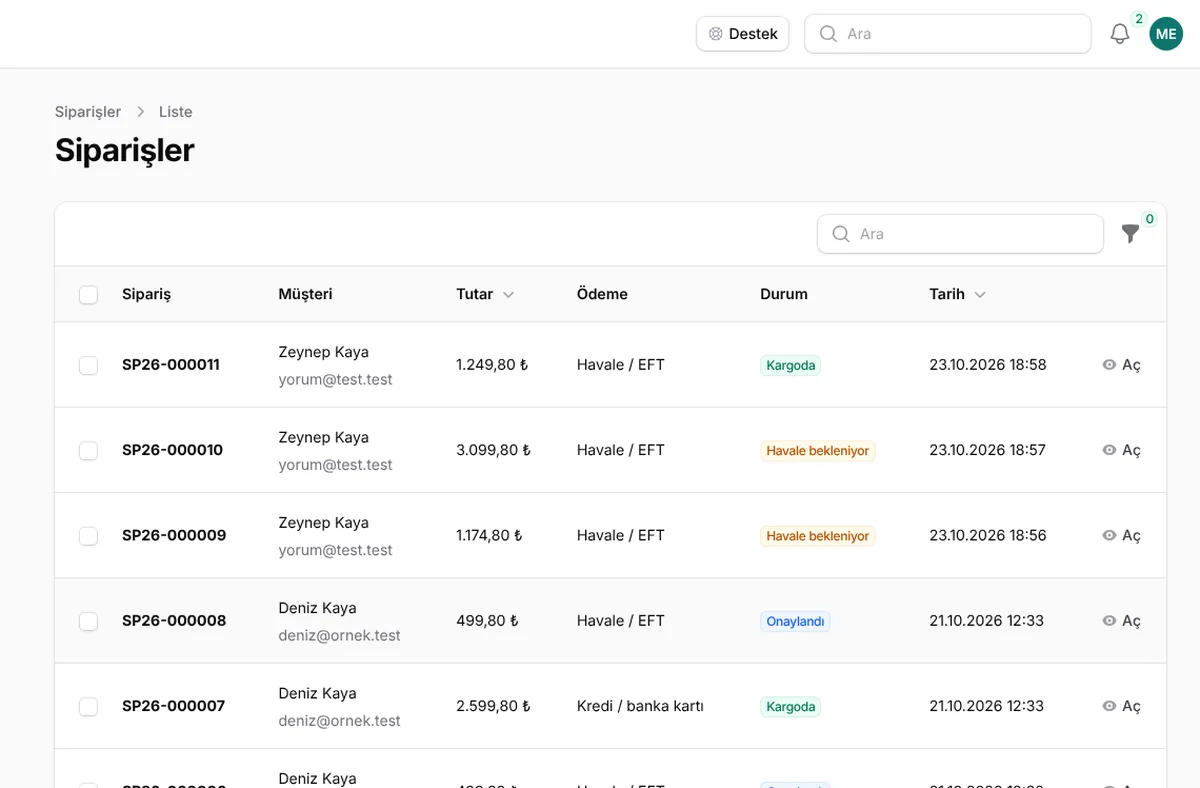Click the Durum column header

click(784, 294)
